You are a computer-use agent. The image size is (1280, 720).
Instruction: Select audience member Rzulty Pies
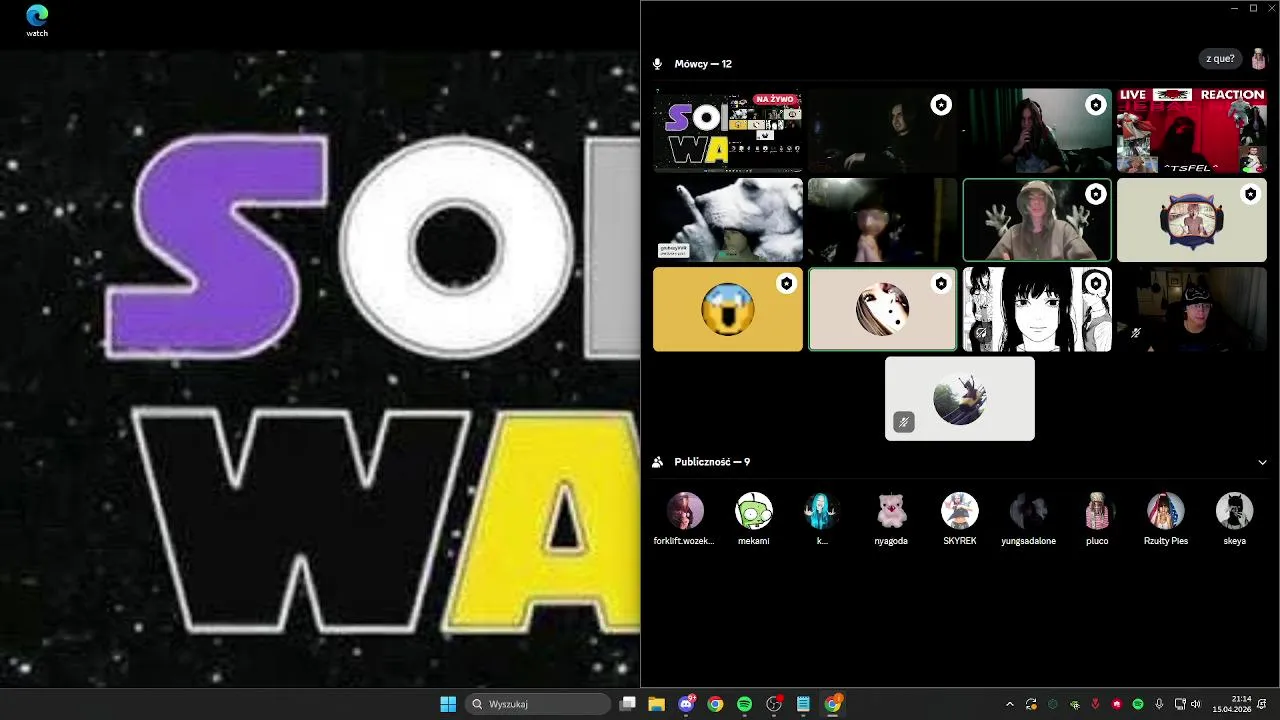coord(1166,519)
